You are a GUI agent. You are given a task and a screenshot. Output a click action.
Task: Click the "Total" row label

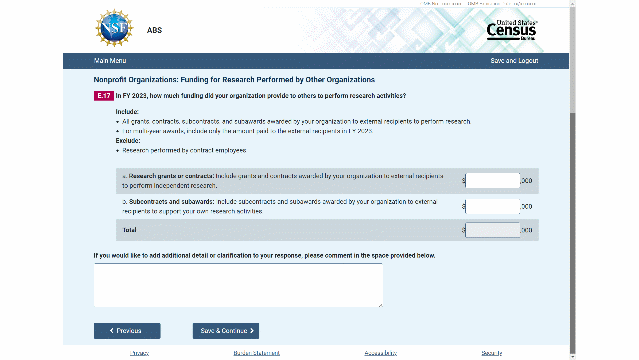click(x=130, y=230)
